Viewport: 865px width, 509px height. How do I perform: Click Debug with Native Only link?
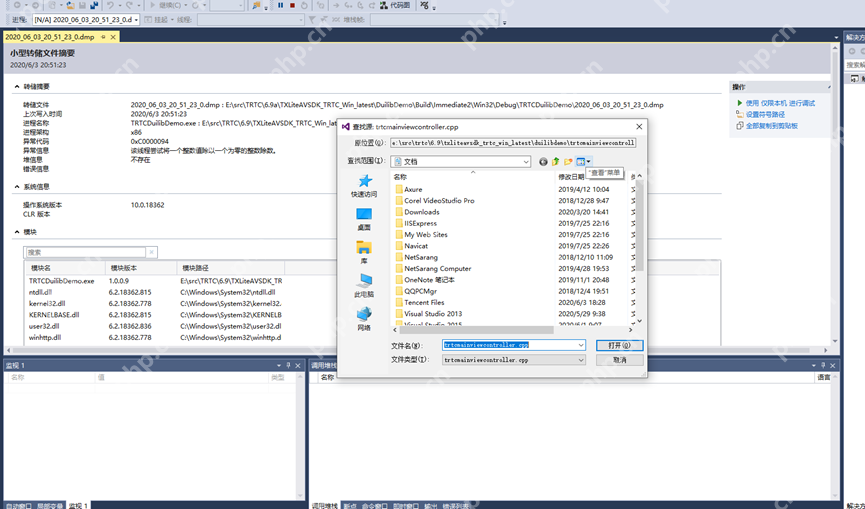(x=780, y=103)
